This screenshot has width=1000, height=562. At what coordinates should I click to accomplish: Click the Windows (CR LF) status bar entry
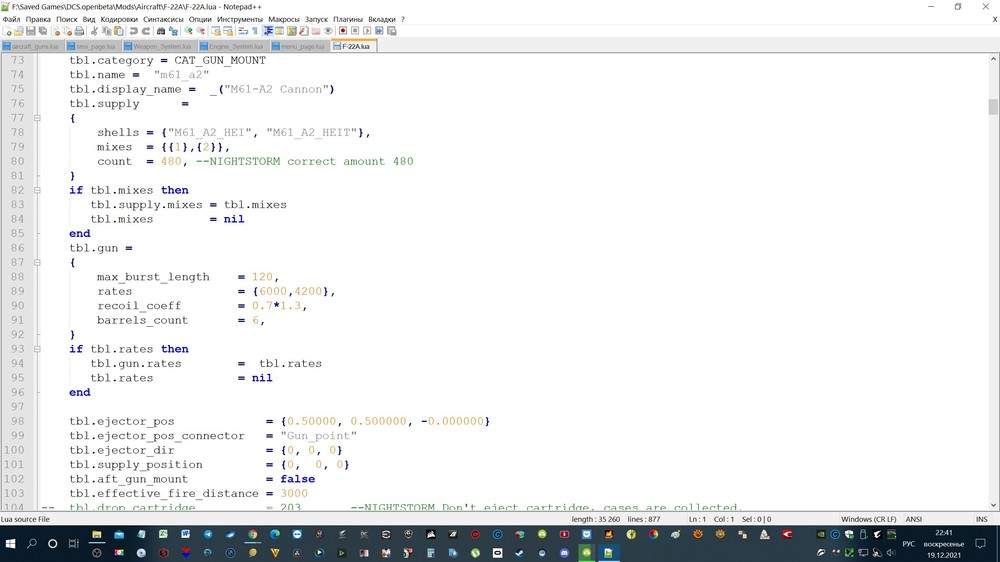pyautogui.click(x=868, y=519)
